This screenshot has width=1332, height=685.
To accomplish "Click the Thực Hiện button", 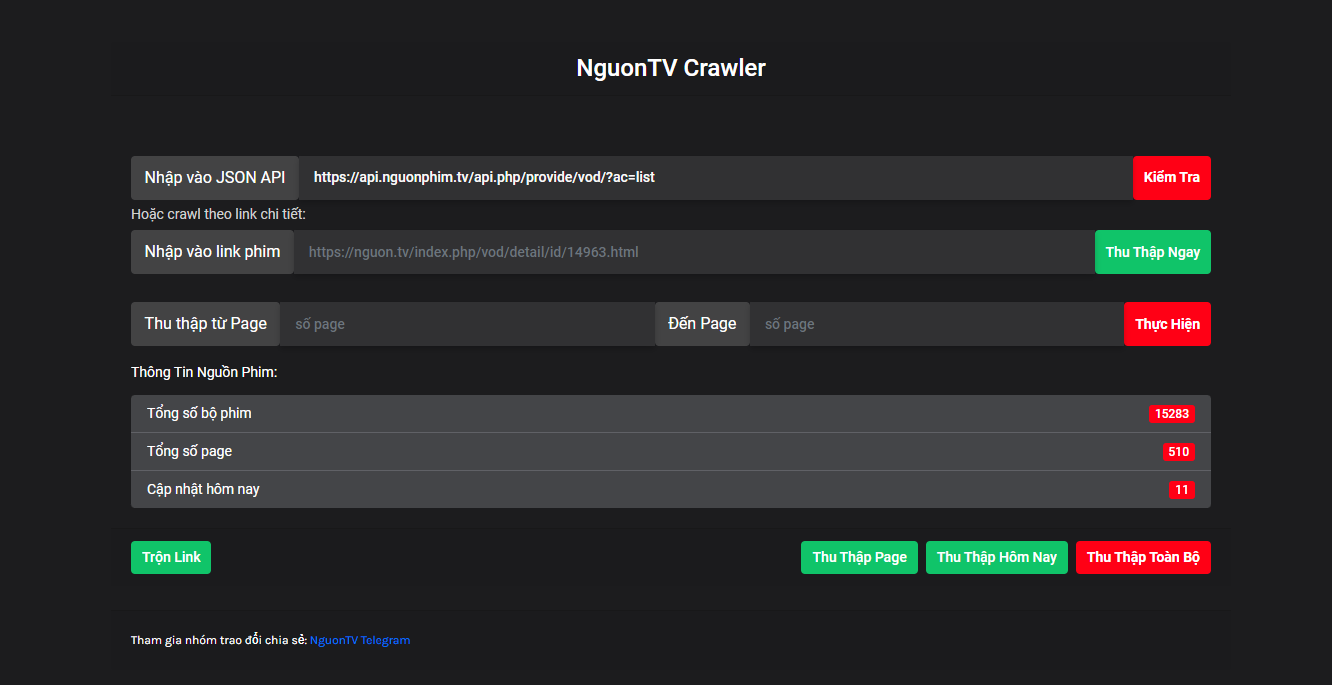I will coord(1166,323).
